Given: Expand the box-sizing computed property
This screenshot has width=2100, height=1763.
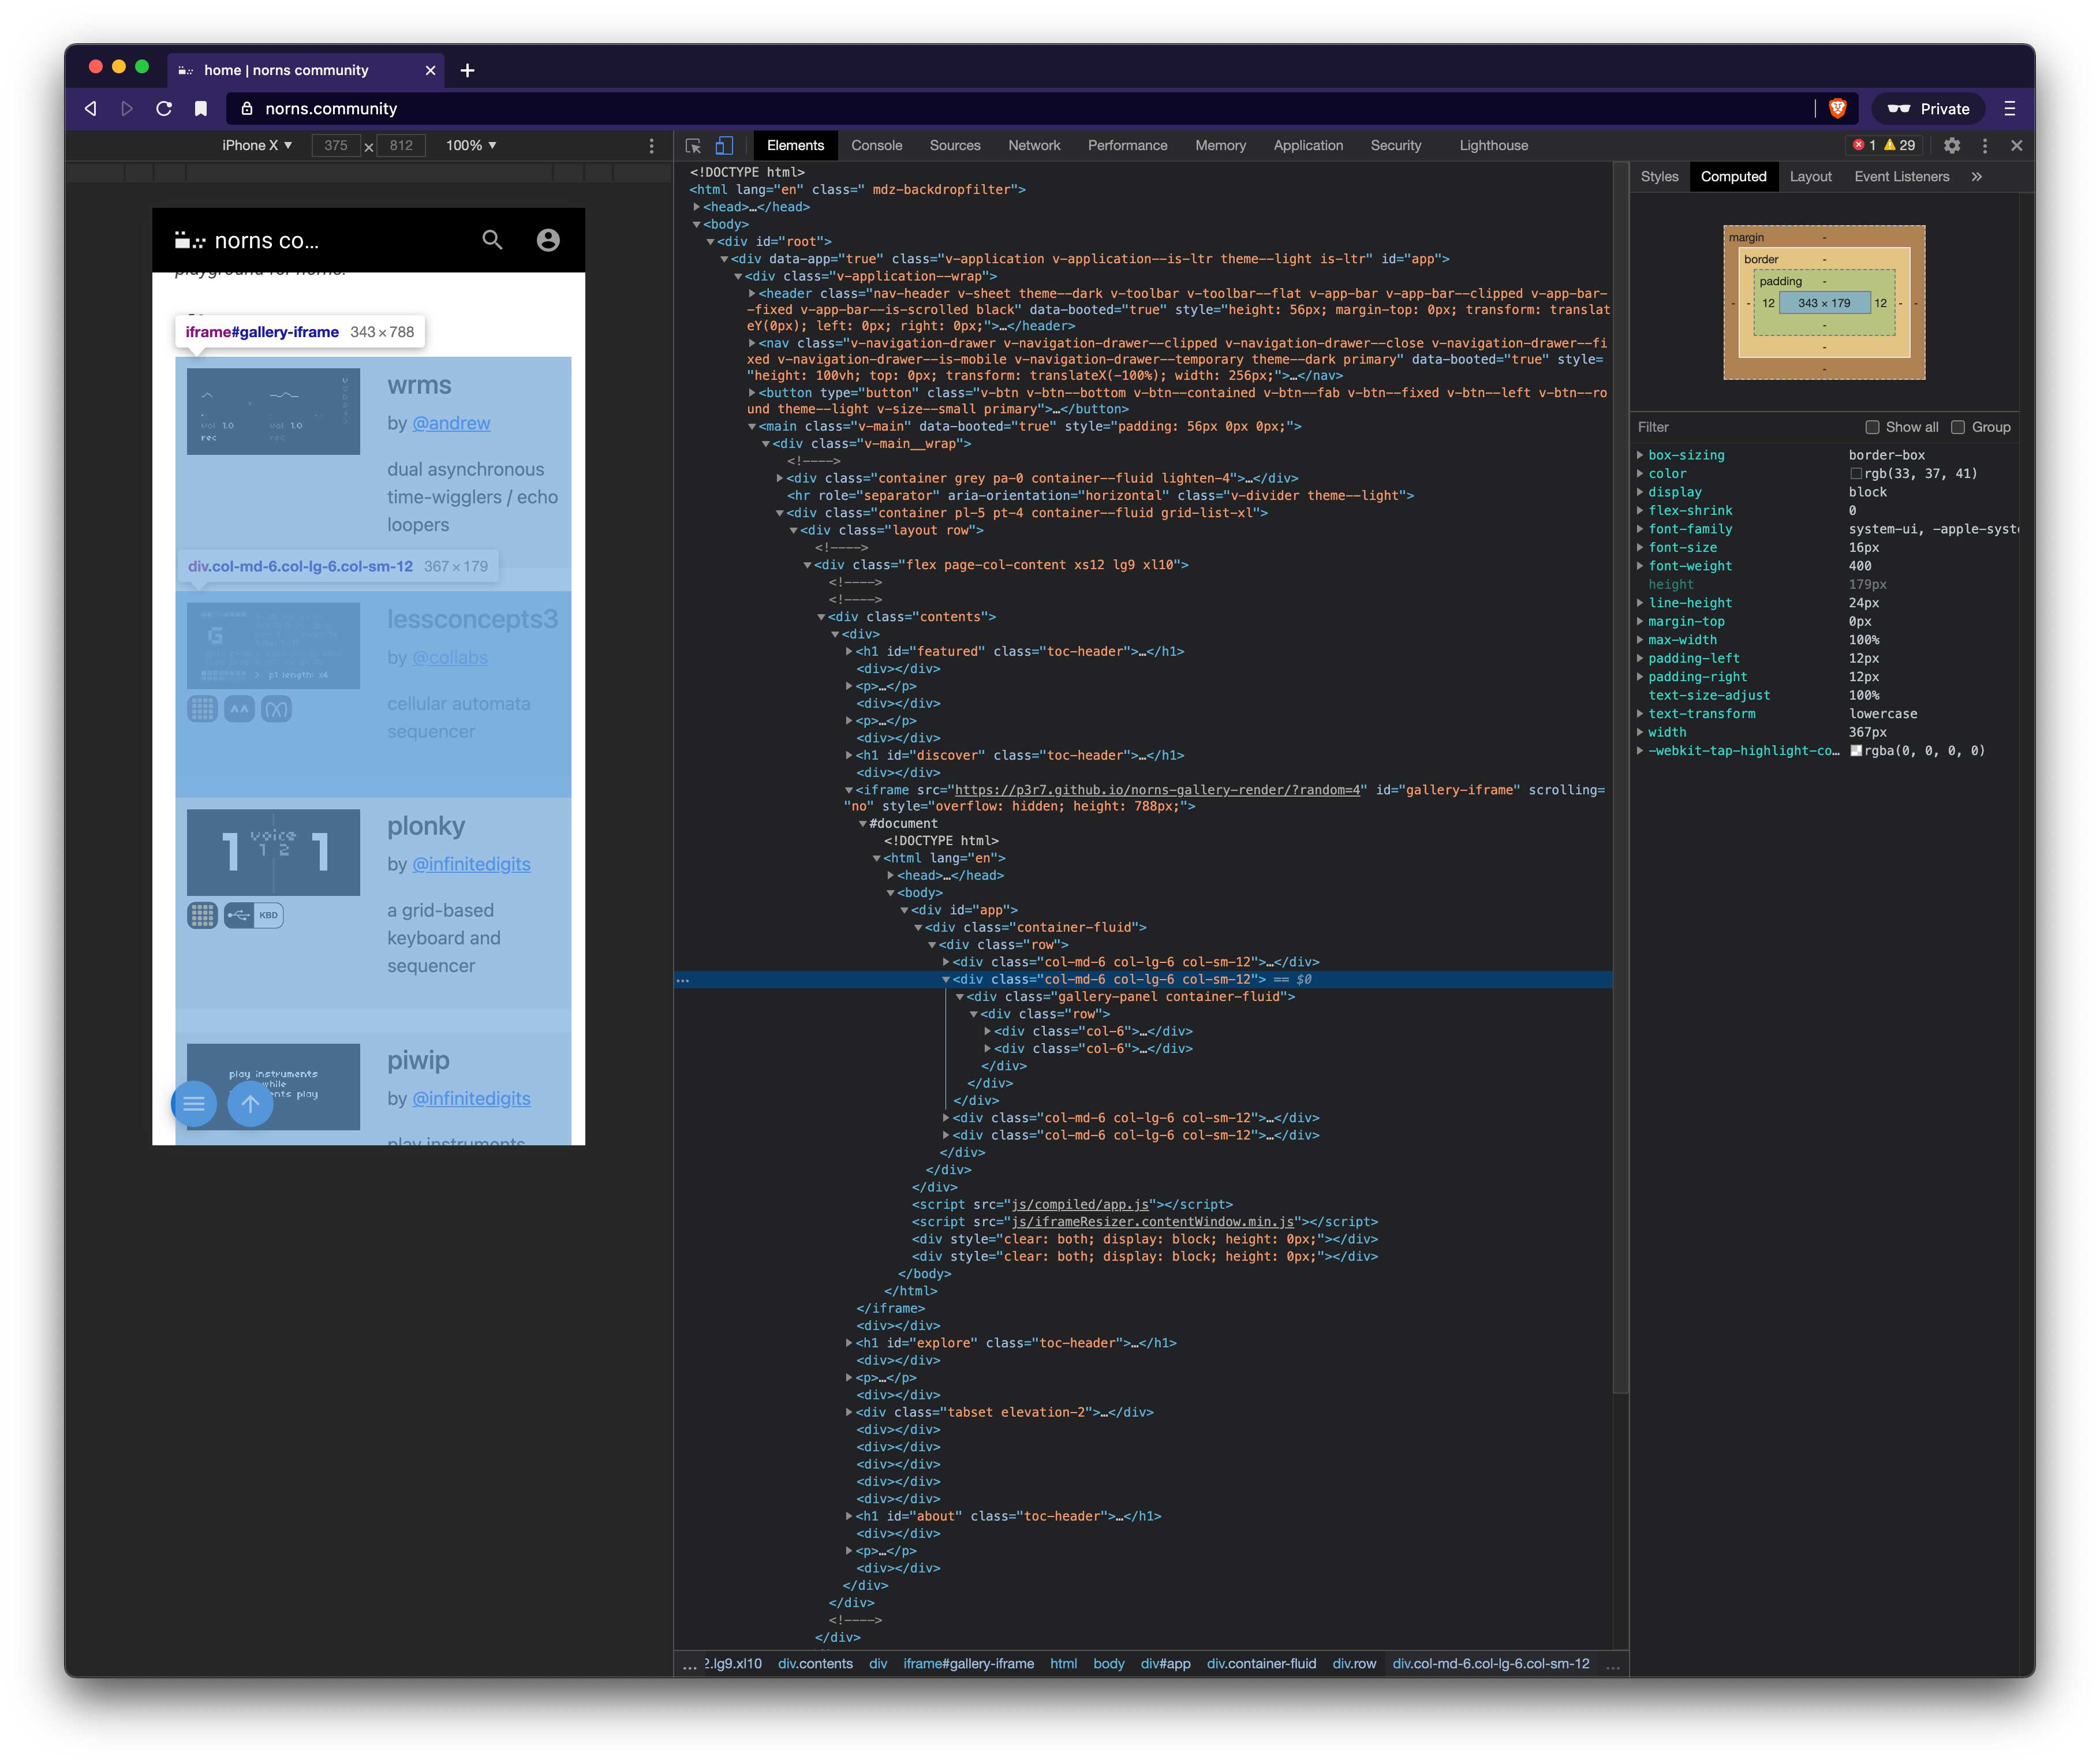Looking at the screenshot, I should pos(1640,455).
